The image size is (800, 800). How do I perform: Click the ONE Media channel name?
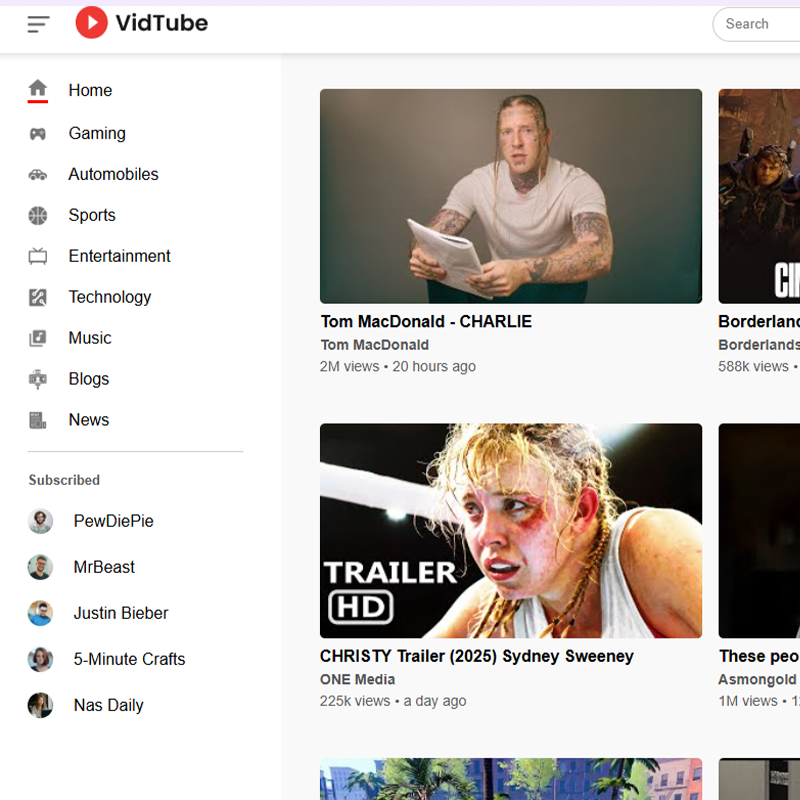click(x=357, y=679)
